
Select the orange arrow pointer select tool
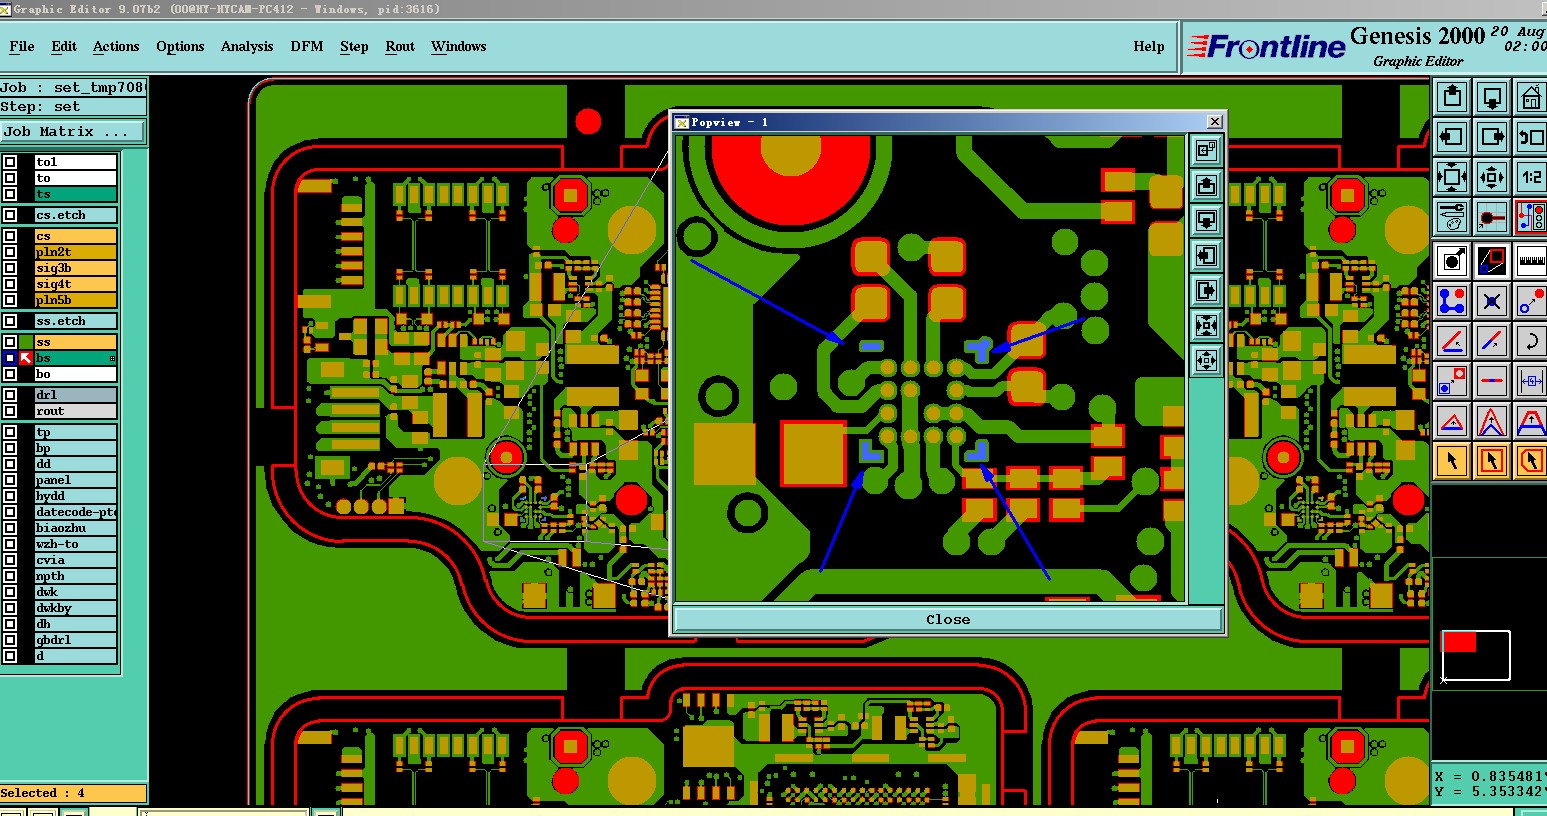pyautogui.click(x=1452, y=461)
